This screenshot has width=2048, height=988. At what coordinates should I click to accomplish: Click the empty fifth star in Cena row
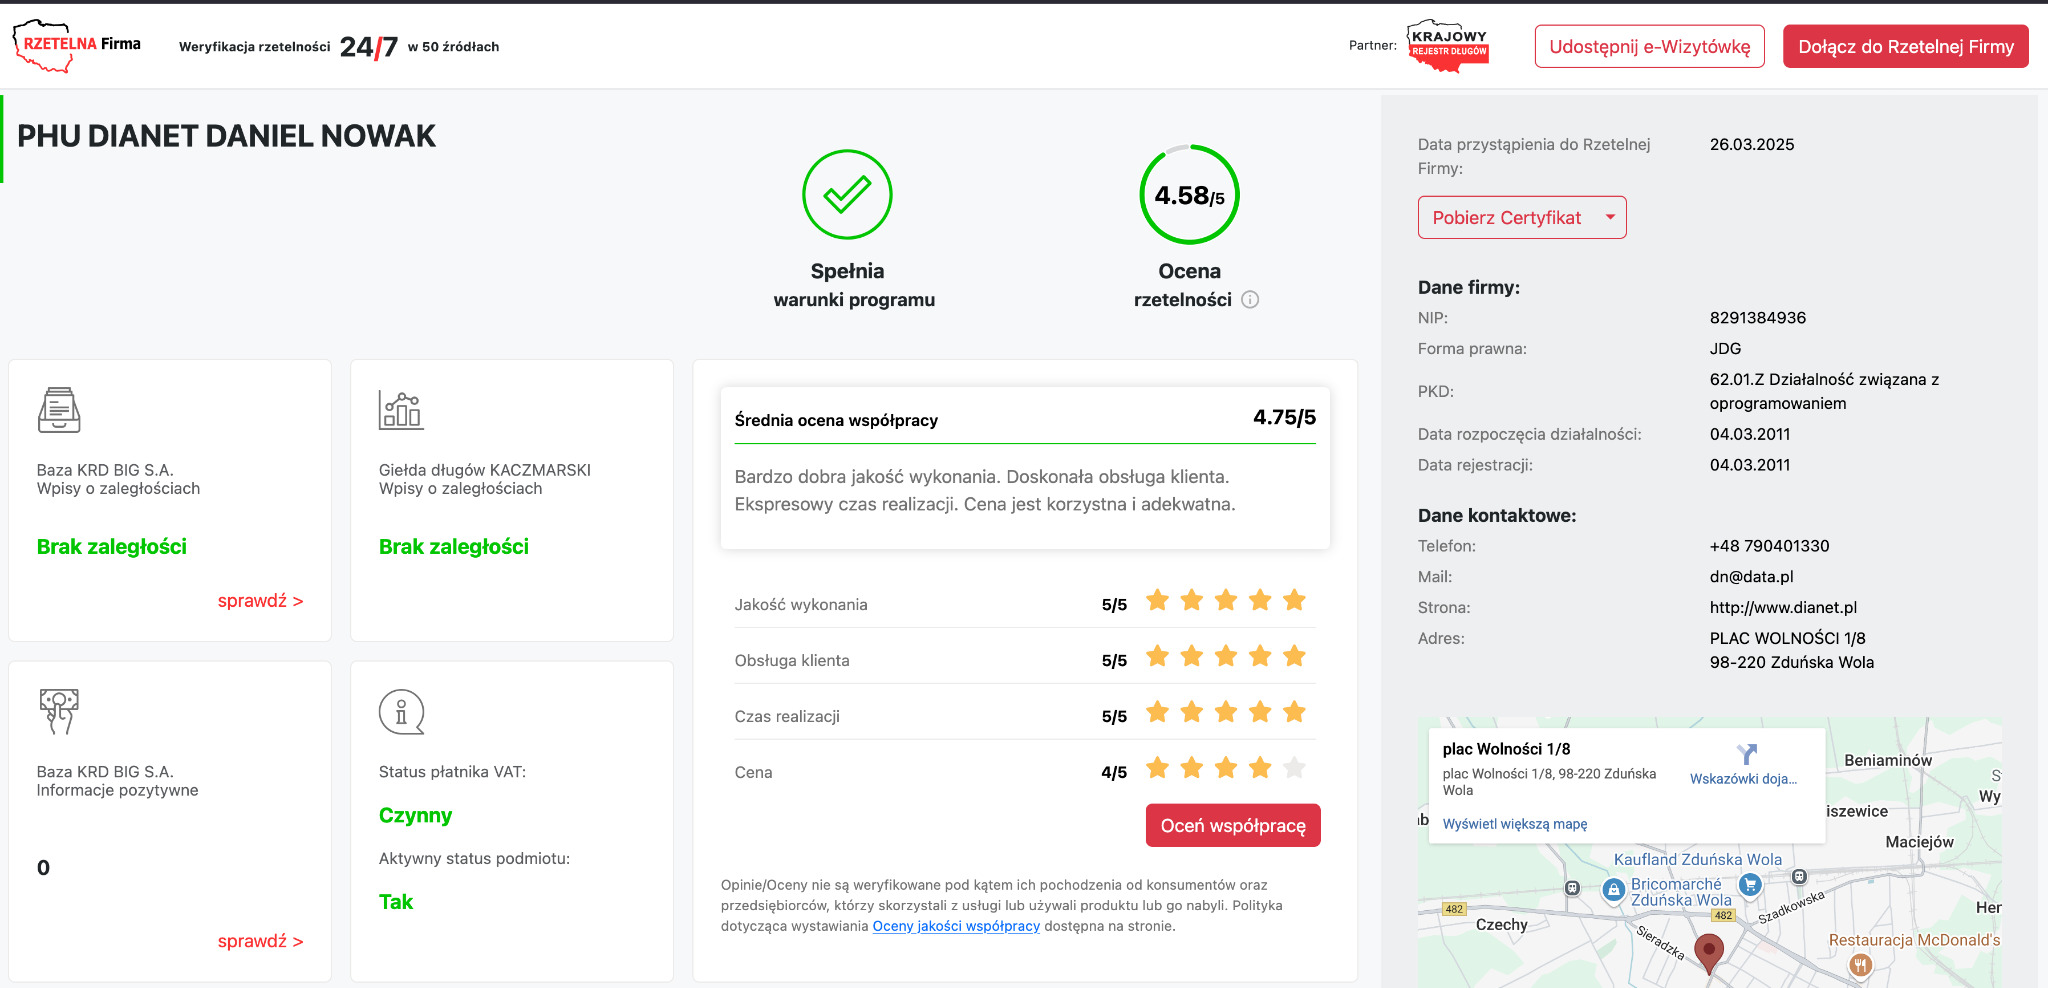coord(1294,768)
